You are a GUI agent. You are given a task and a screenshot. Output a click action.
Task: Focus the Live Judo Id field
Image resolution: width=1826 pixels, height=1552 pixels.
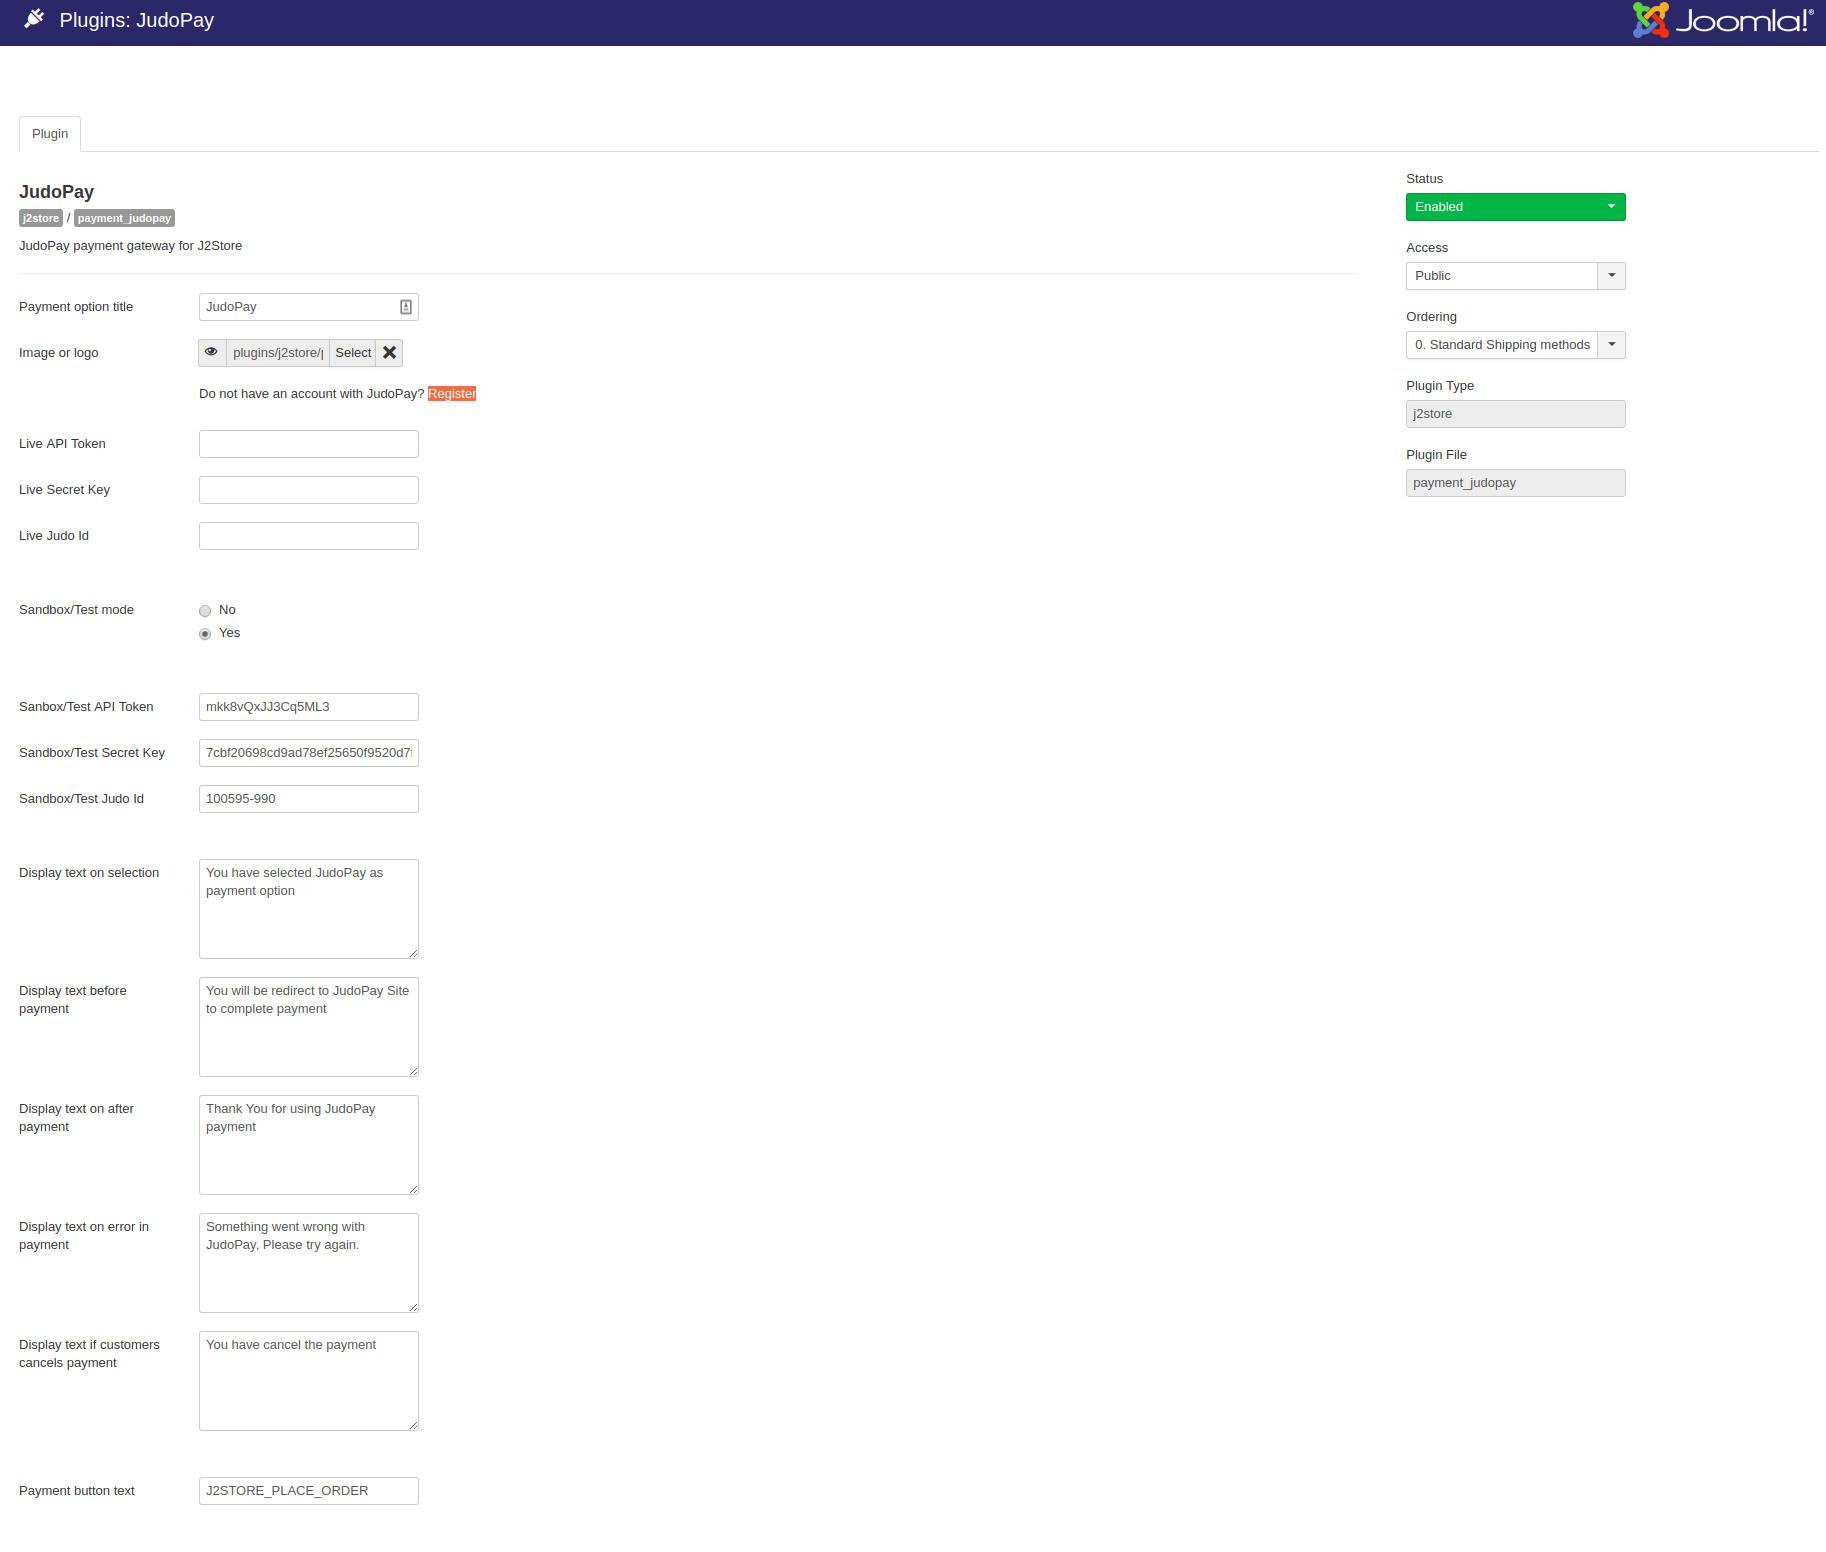(309, 536)
